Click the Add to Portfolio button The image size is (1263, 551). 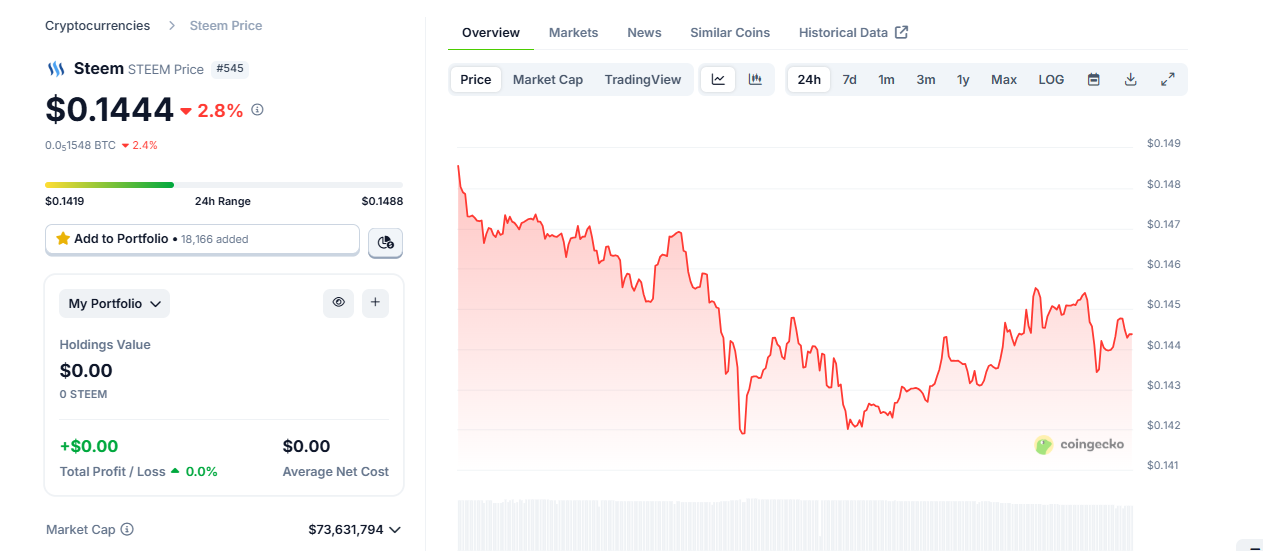point(202,239)
